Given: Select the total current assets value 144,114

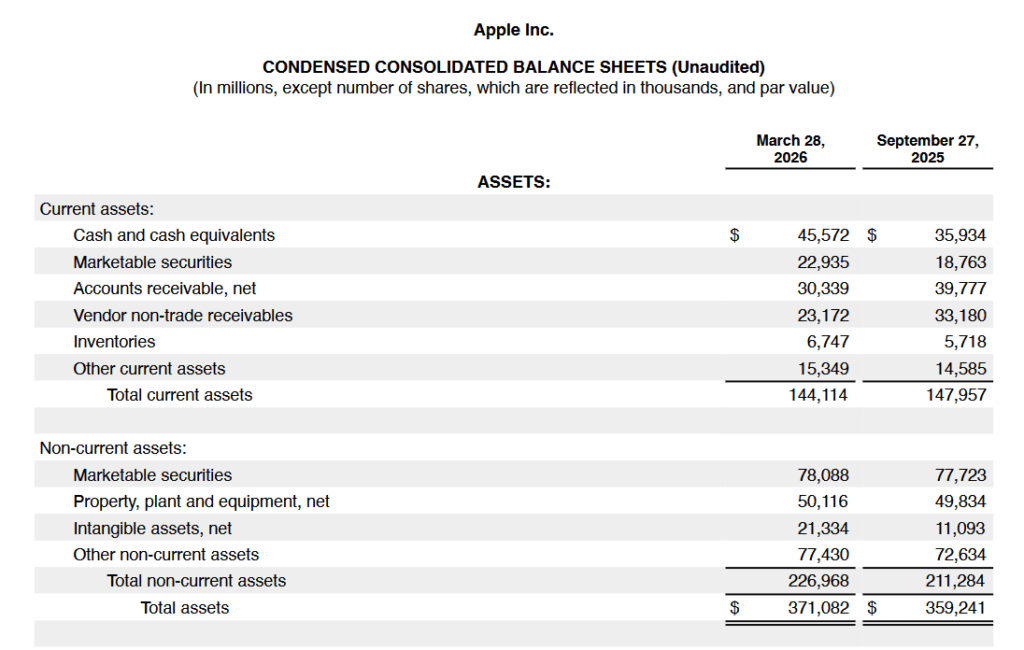Looking at the screenshot, I should tap(818, 395).
